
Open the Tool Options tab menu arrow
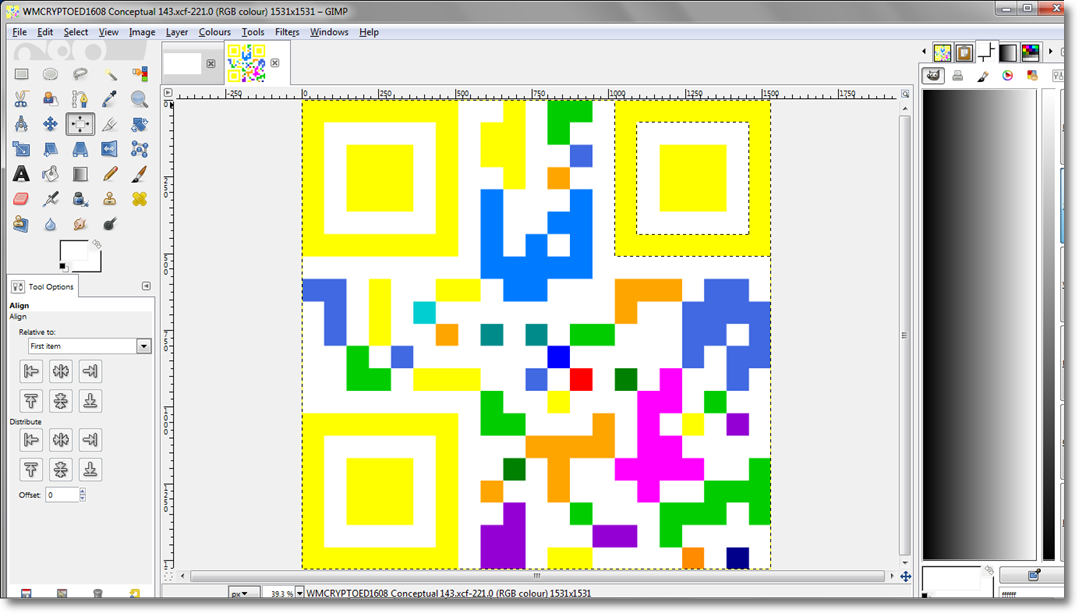click(x=146, y=286)
